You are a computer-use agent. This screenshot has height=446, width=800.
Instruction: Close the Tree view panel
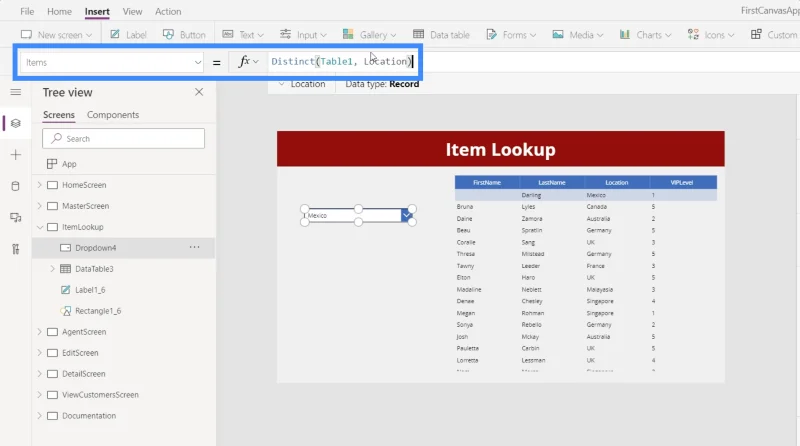point(199,92)
